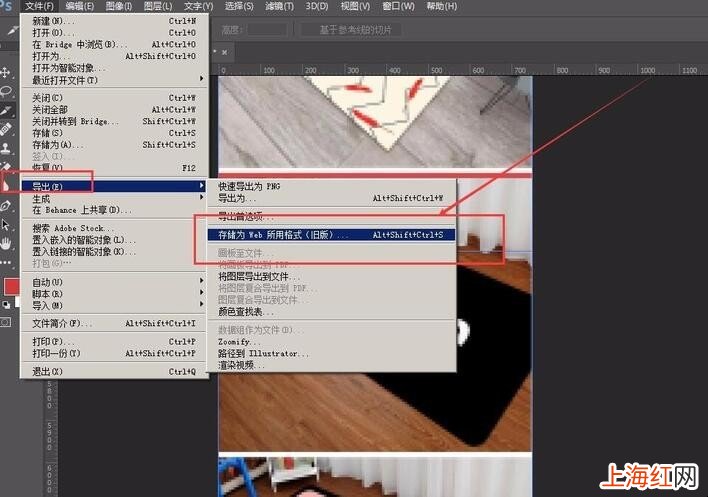
Task: Choose 导出为 submenu entry
Action: [331, 198]
